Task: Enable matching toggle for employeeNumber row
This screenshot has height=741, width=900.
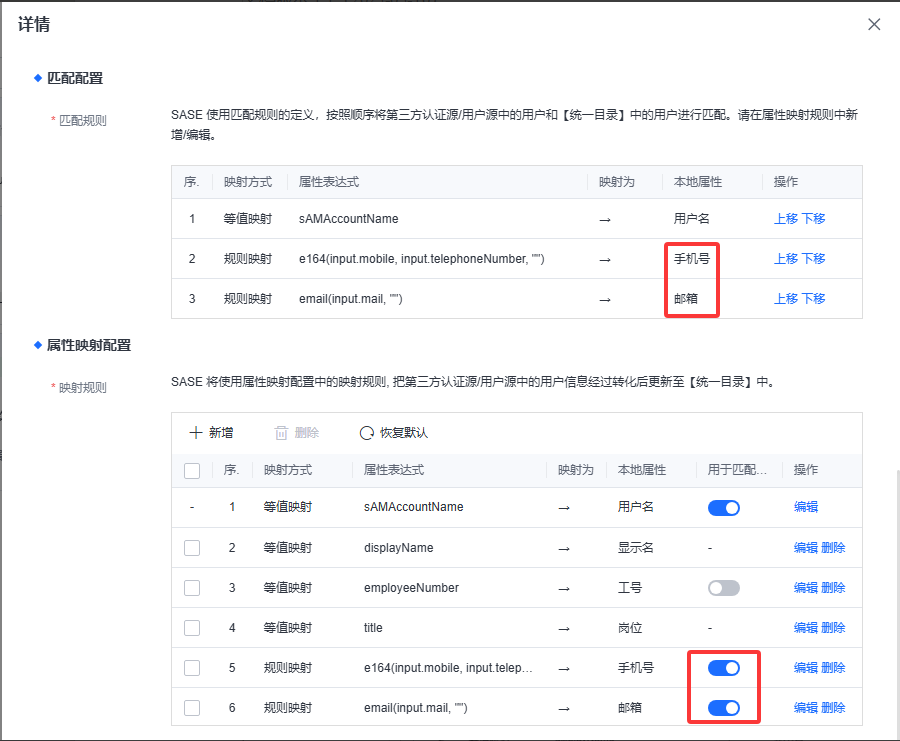Action: [723, 588]
